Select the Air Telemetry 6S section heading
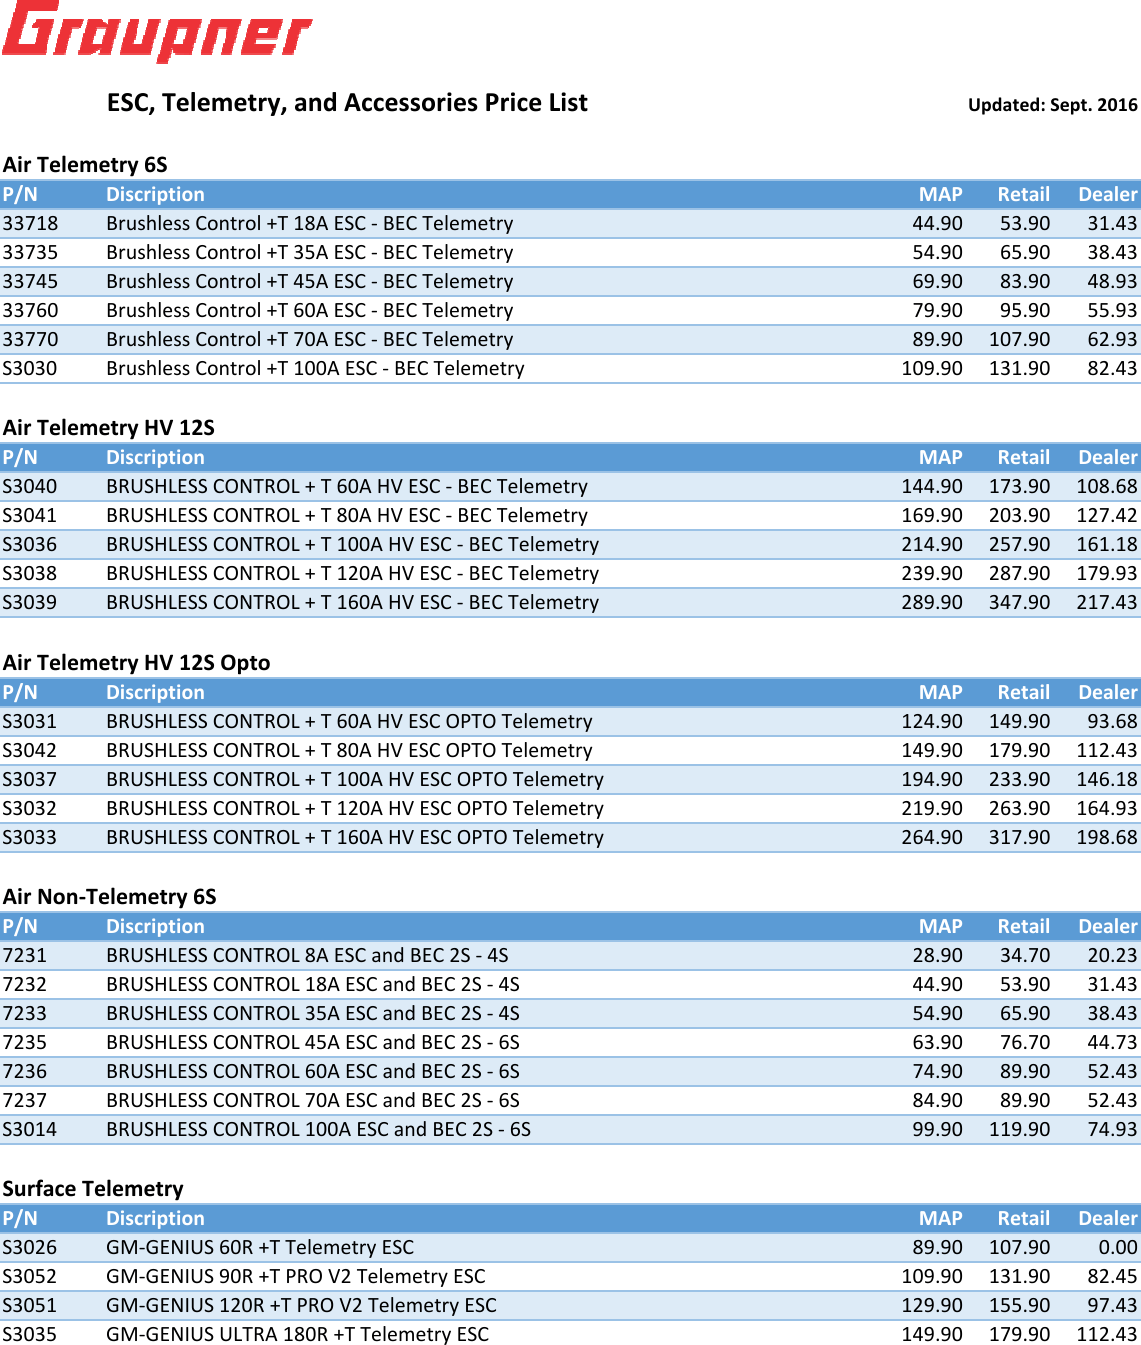The height and width of the screenshot is (1345, 1141). coord(85,165)
